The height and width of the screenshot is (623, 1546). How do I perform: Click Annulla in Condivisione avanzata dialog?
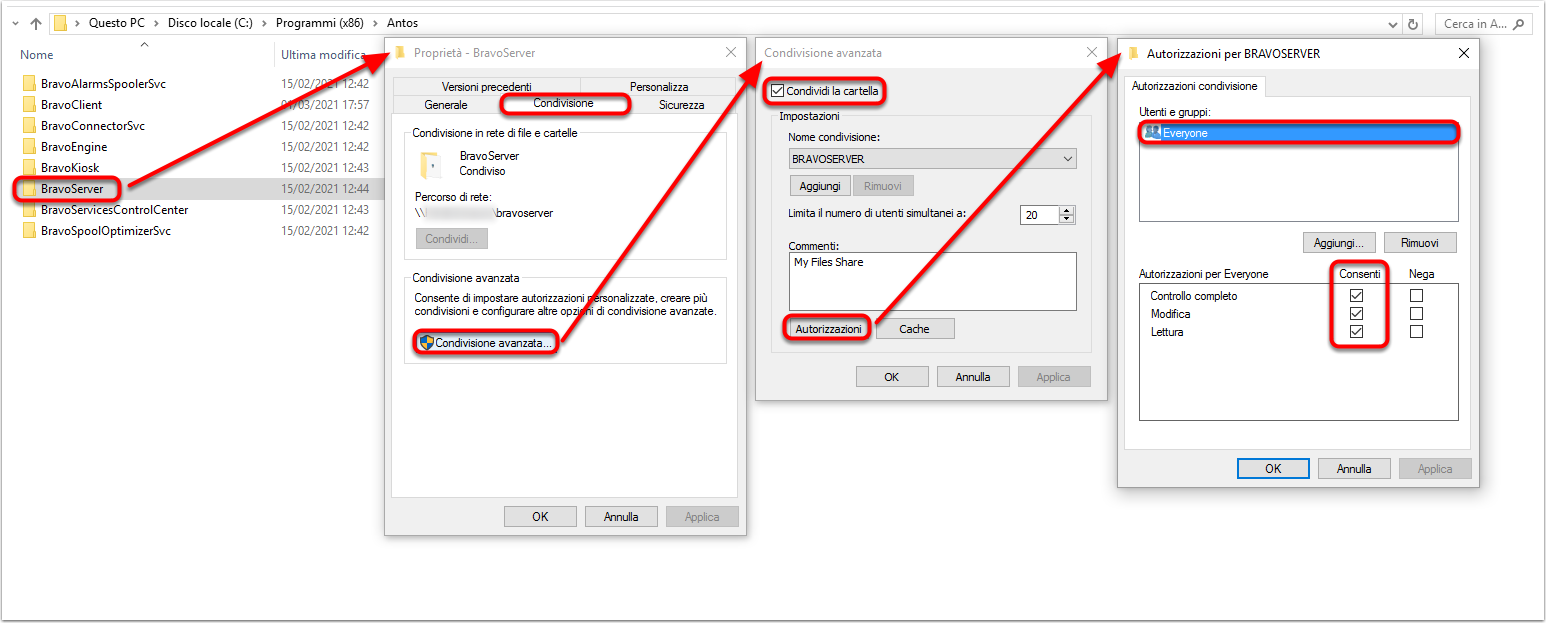973,377
